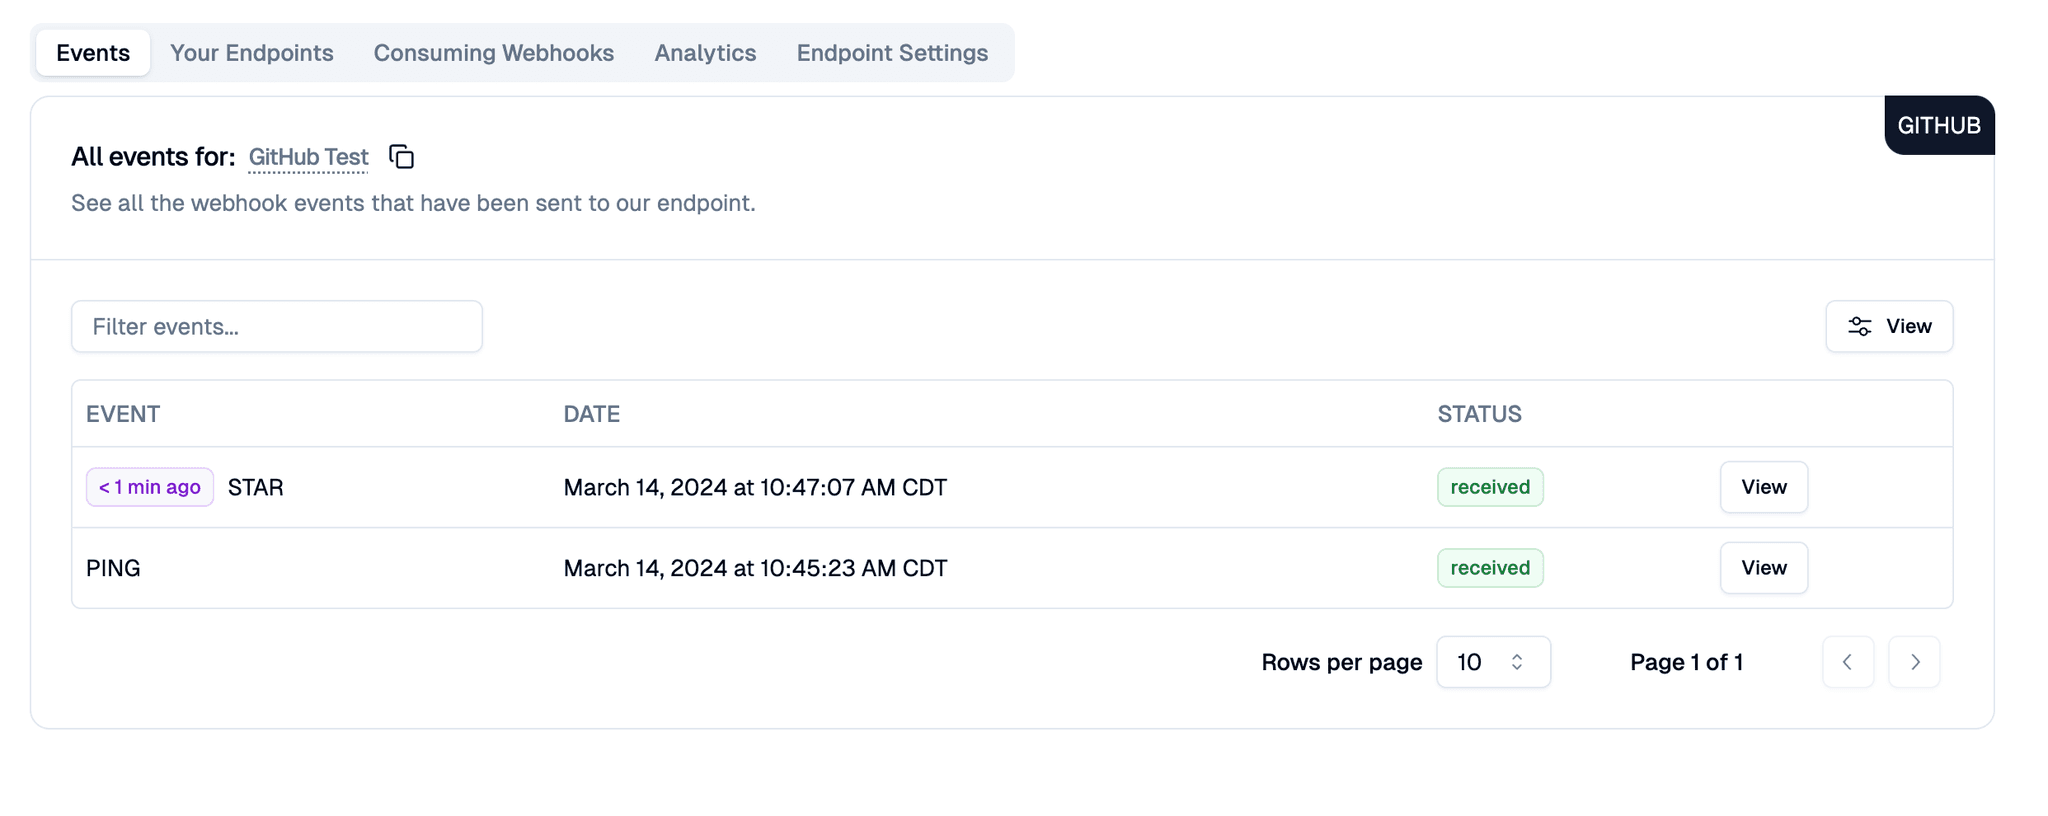
Task: Click the GITHUB provider badge
Action: tap(1938, 126)
